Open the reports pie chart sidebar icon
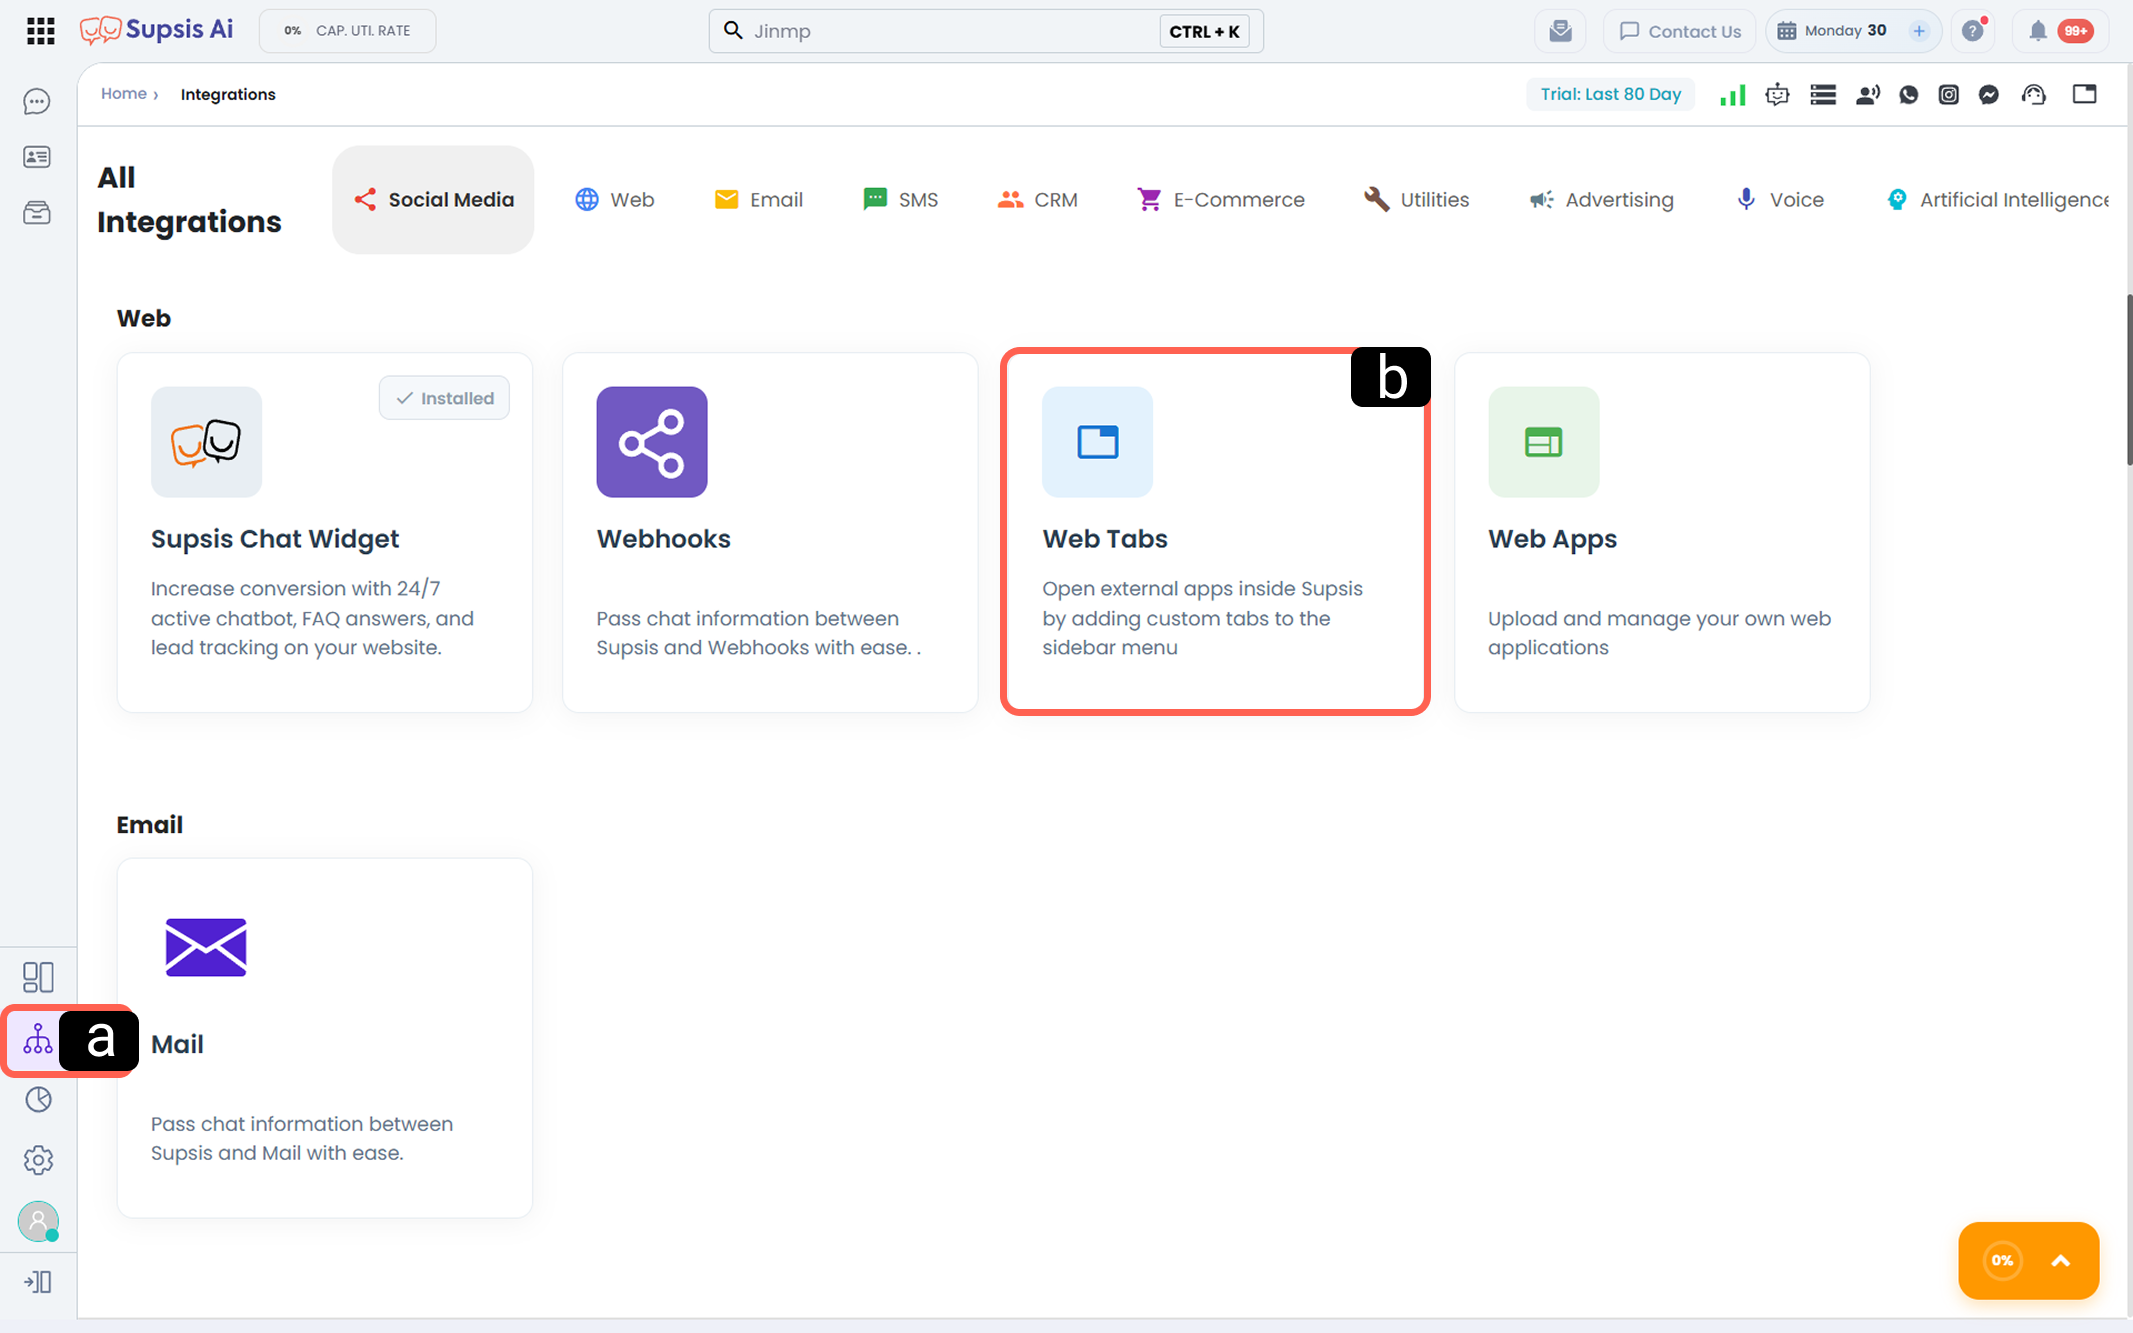The image size is (2133, 1333). click(x=38, y=1100)
